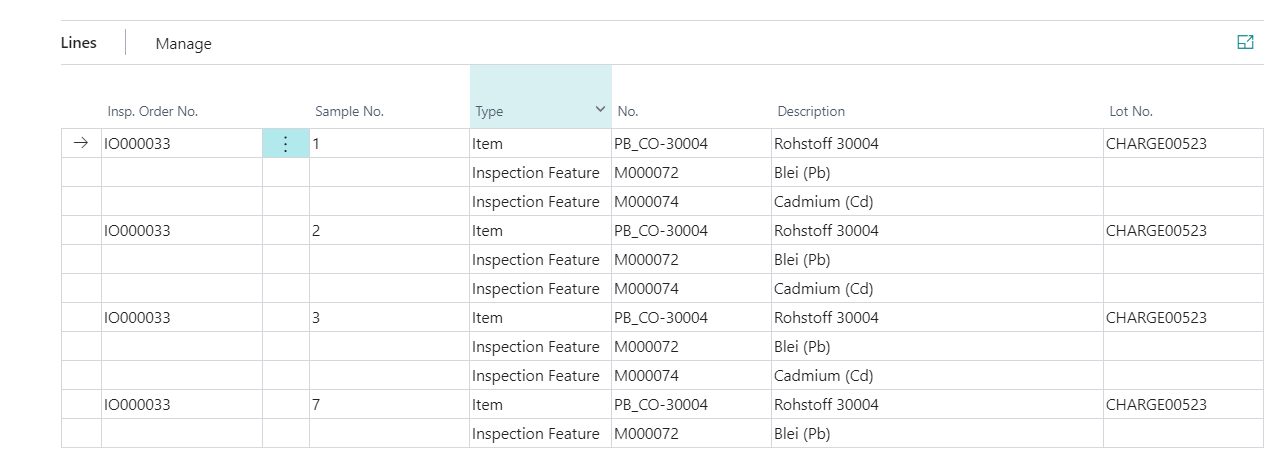Image resolution: width=1275 pixels, height=462 pixels.
Task: Select the current-row arrow for sample 1
Action: (81, 144)
